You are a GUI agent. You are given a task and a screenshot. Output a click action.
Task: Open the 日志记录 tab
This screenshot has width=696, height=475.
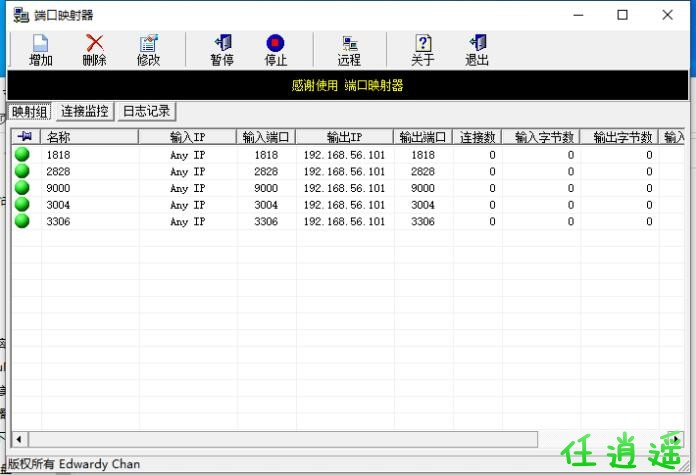pos(146,111)
